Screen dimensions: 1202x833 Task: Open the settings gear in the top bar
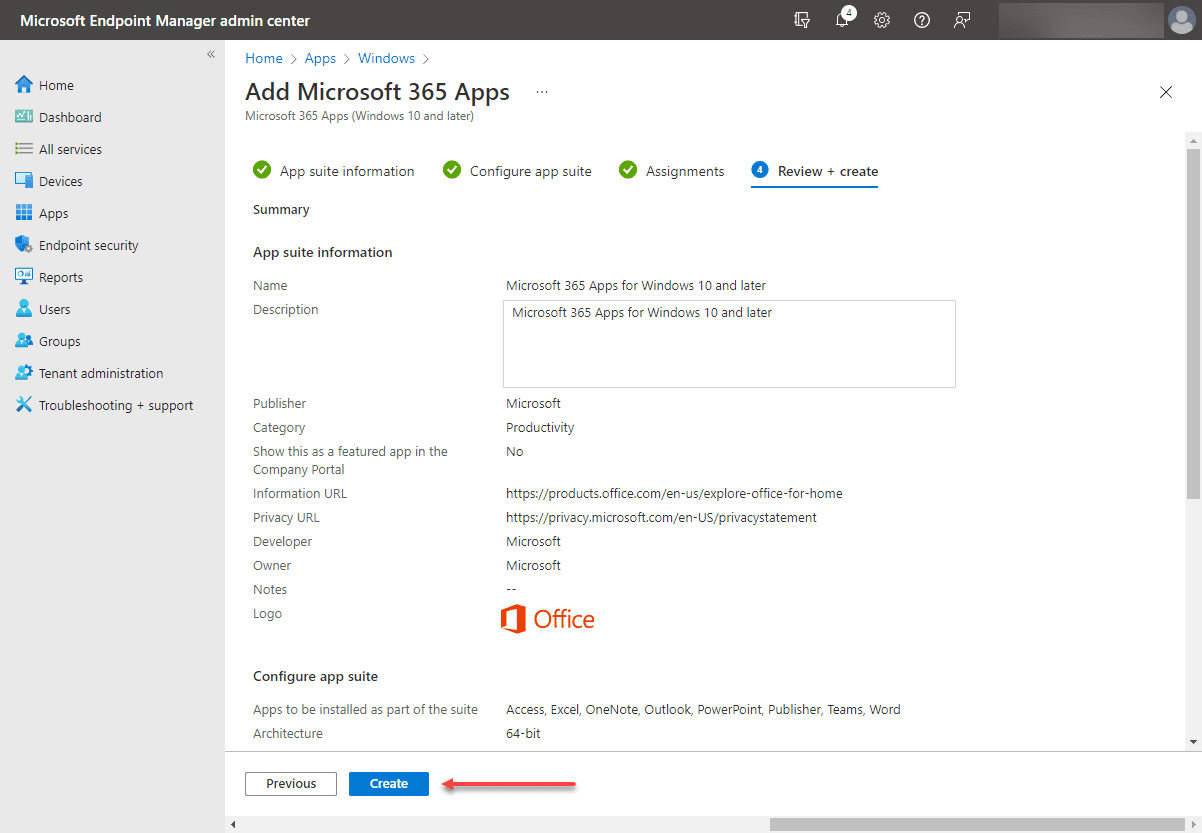coord(881,20)
